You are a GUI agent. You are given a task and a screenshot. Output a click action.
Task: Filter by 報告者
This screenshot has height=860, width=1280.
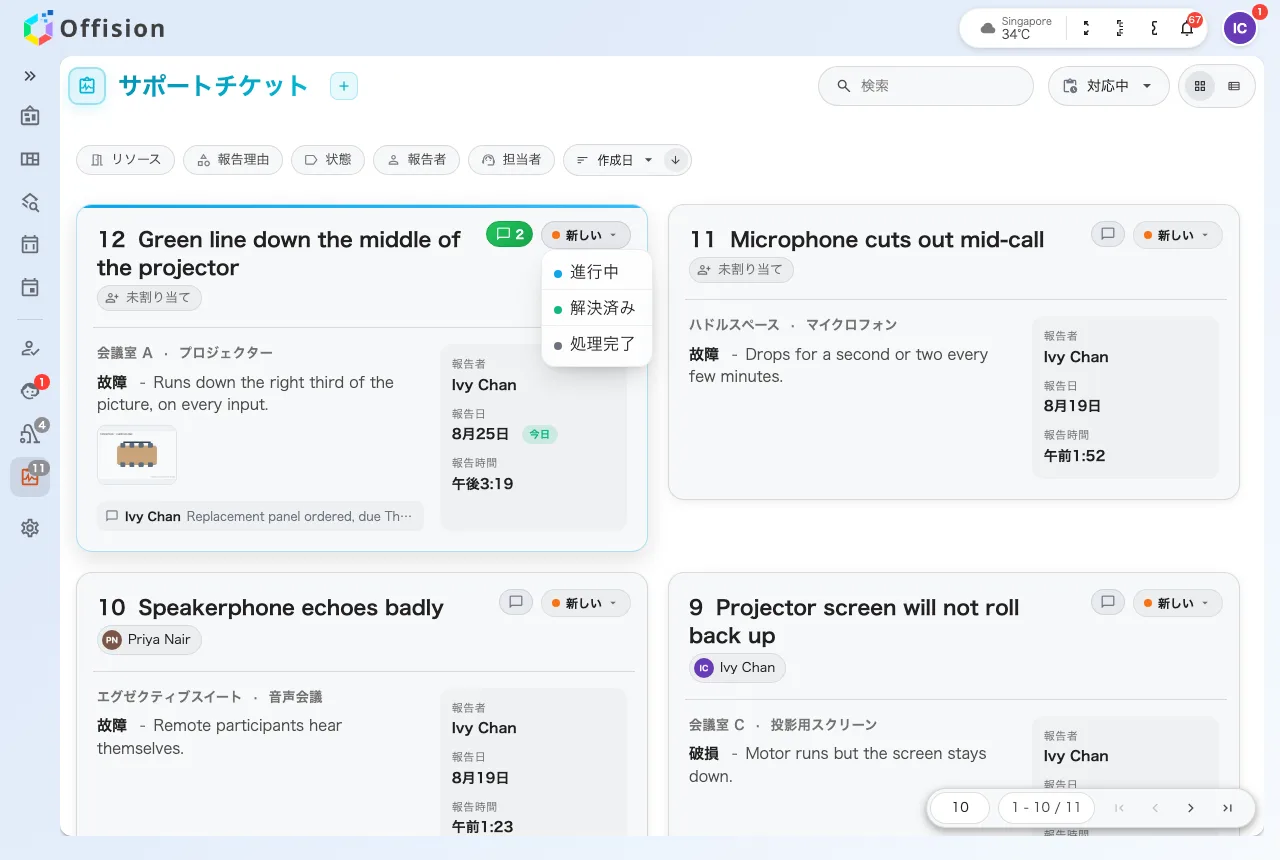pyautogui.click(x=416, y=160)
